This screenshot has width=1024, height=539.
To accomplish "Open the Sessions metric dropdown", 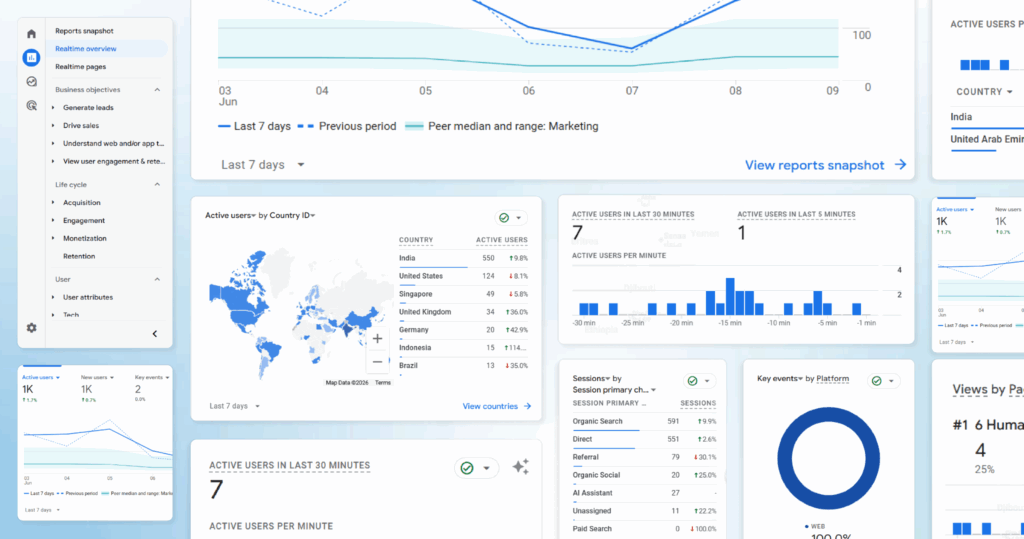I will click(x=591, y=378).
